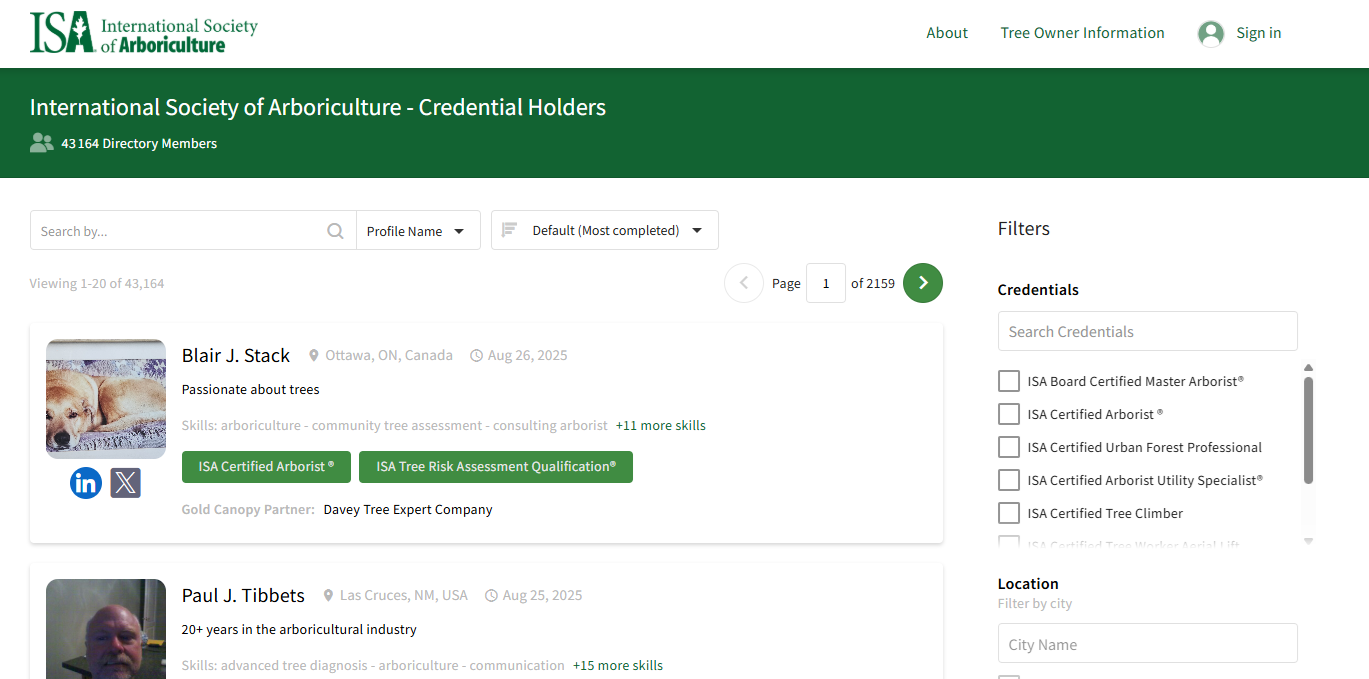This screenshot has width=1369, height=679.
Task: Click the 'of 2159' page count
Action: tap(873, 283)
